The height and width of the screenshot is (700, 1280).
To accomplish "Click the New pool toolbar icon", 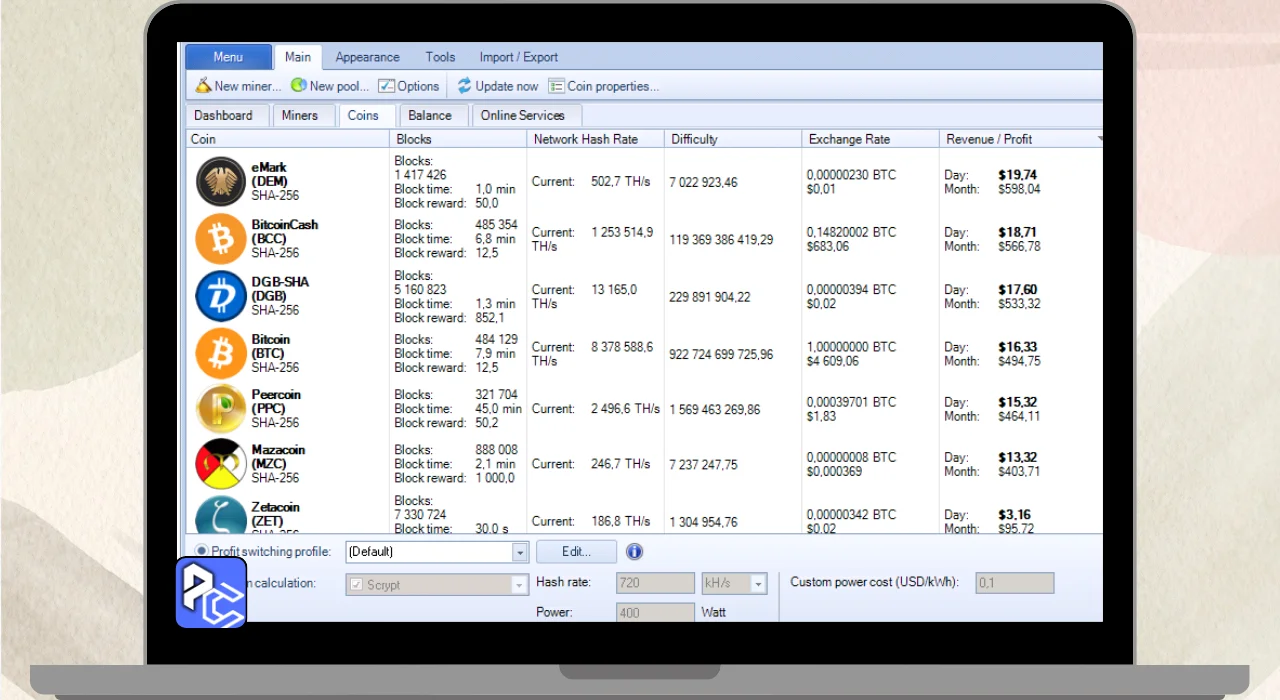I will tap(298, 86).
